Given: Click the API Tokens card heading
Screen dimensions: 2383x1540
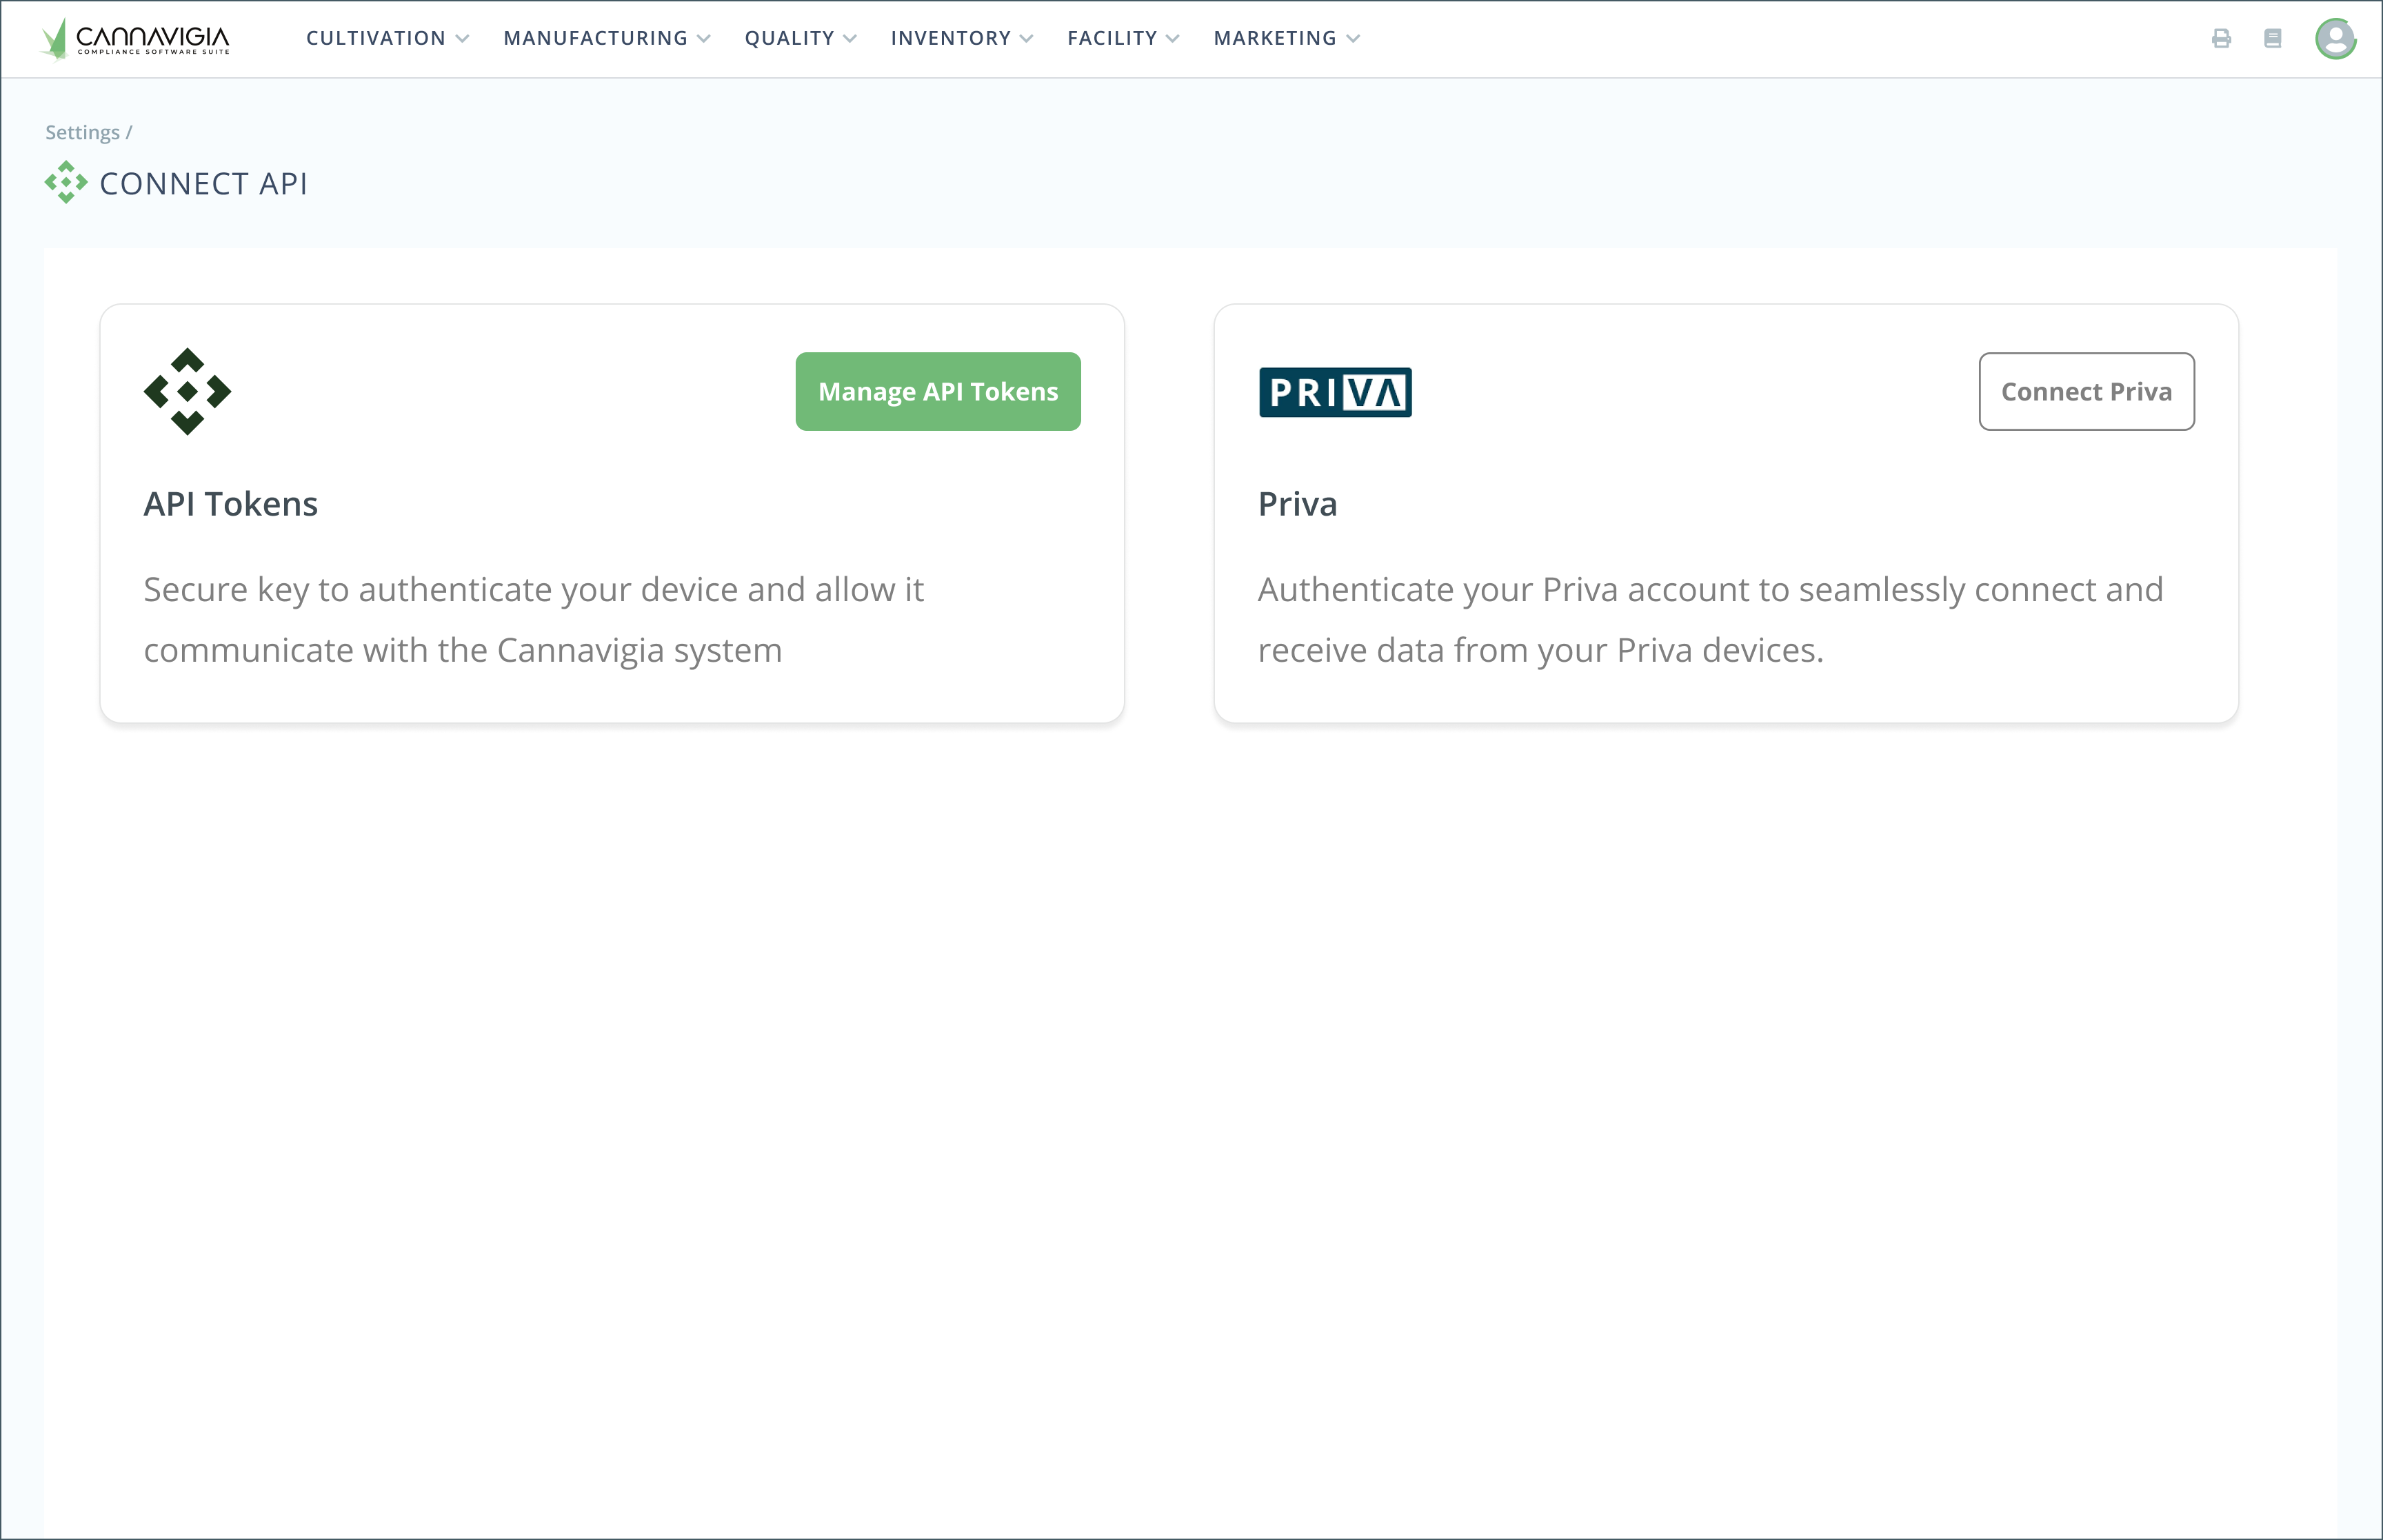Looking at the screenshot, I should (x=231, y=504).
